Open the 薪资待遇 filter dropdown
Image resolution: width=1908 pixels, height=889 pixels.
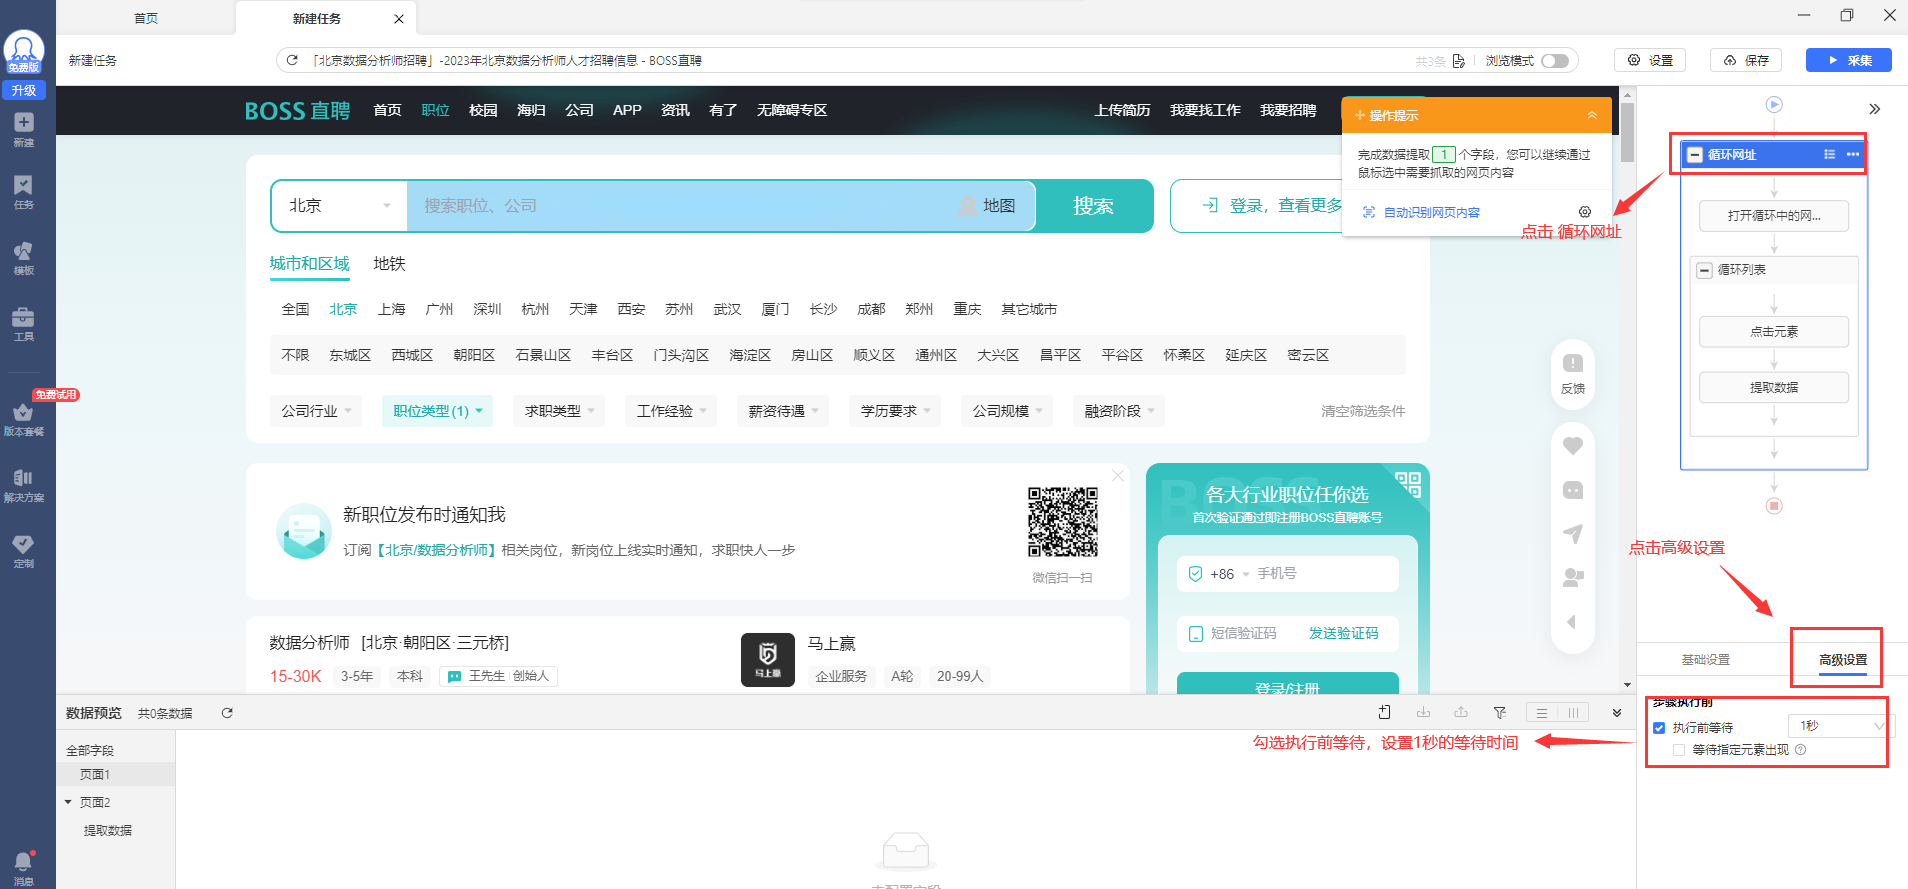[x=783, y=411]
